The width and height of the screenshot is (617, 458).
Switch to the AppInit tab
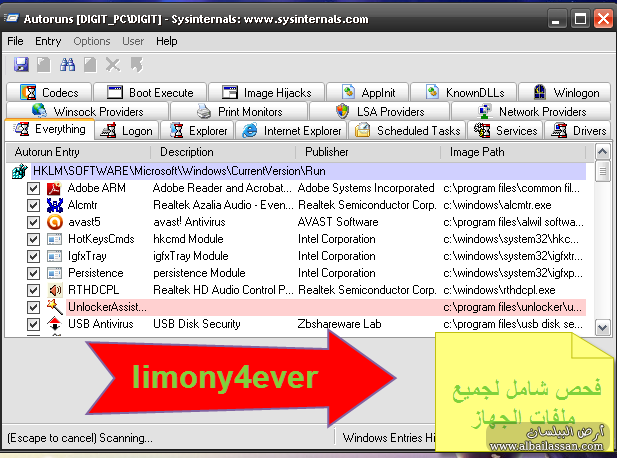pos(368,92)
